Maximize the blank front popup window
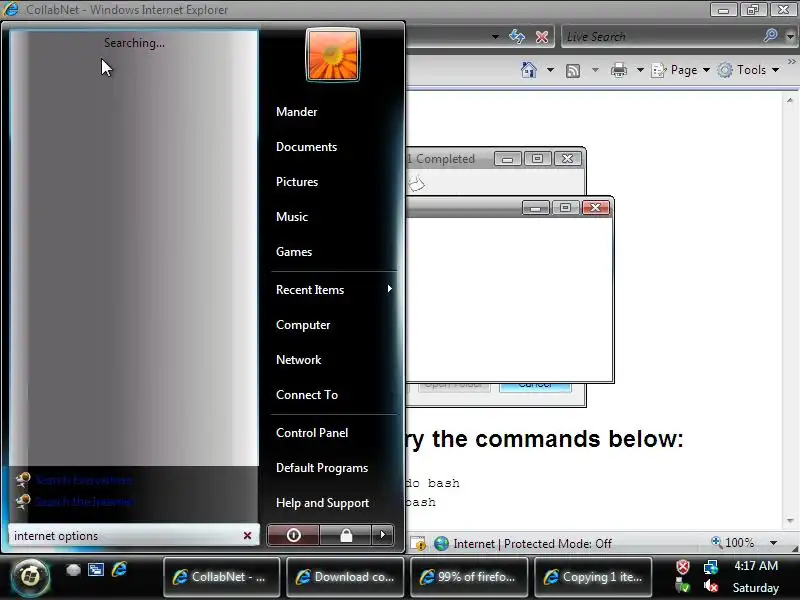The width and height of the screenshot is (800, 600). (565, 208)
